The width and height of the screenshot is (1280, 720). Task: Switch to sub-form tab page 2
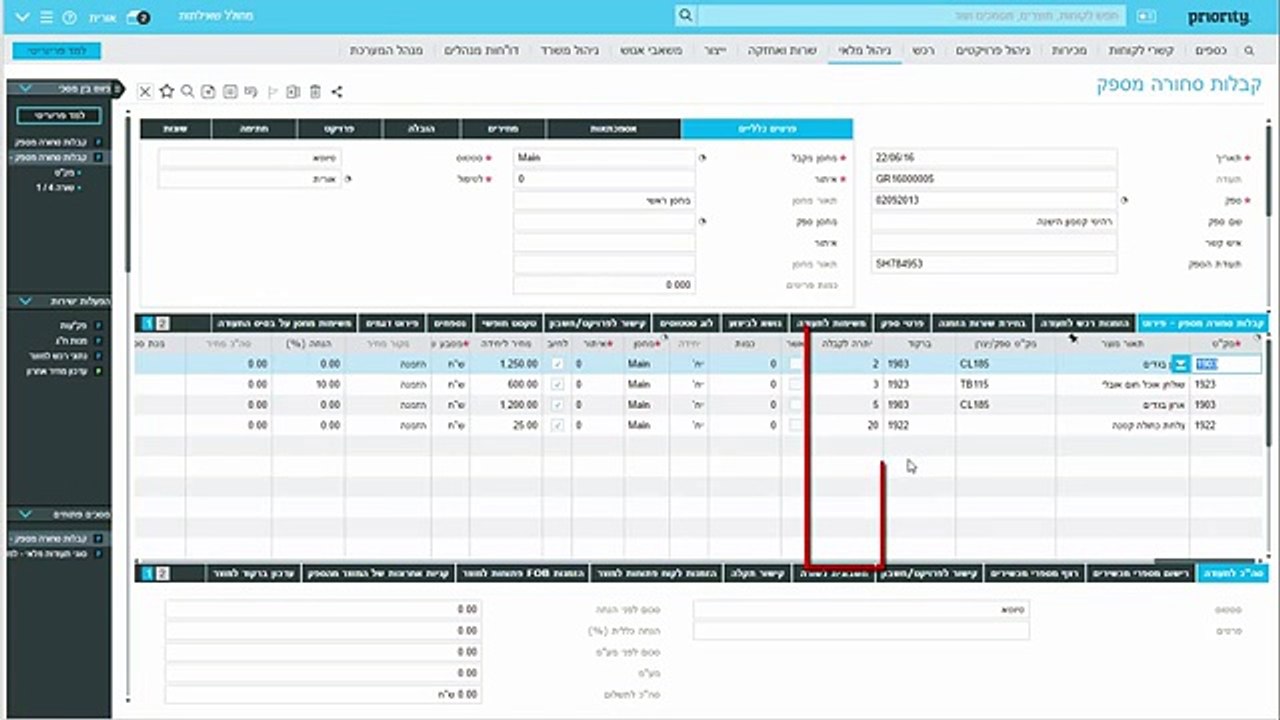[164, 324]
